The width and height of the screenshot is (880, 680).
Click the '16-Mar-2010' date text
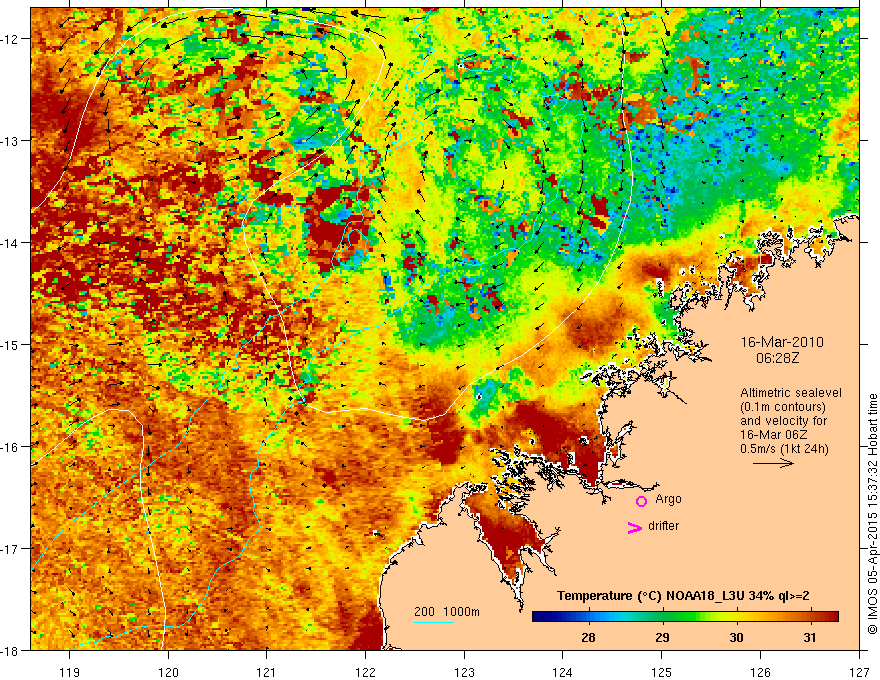pyautogui.click(x=782, y=342)
